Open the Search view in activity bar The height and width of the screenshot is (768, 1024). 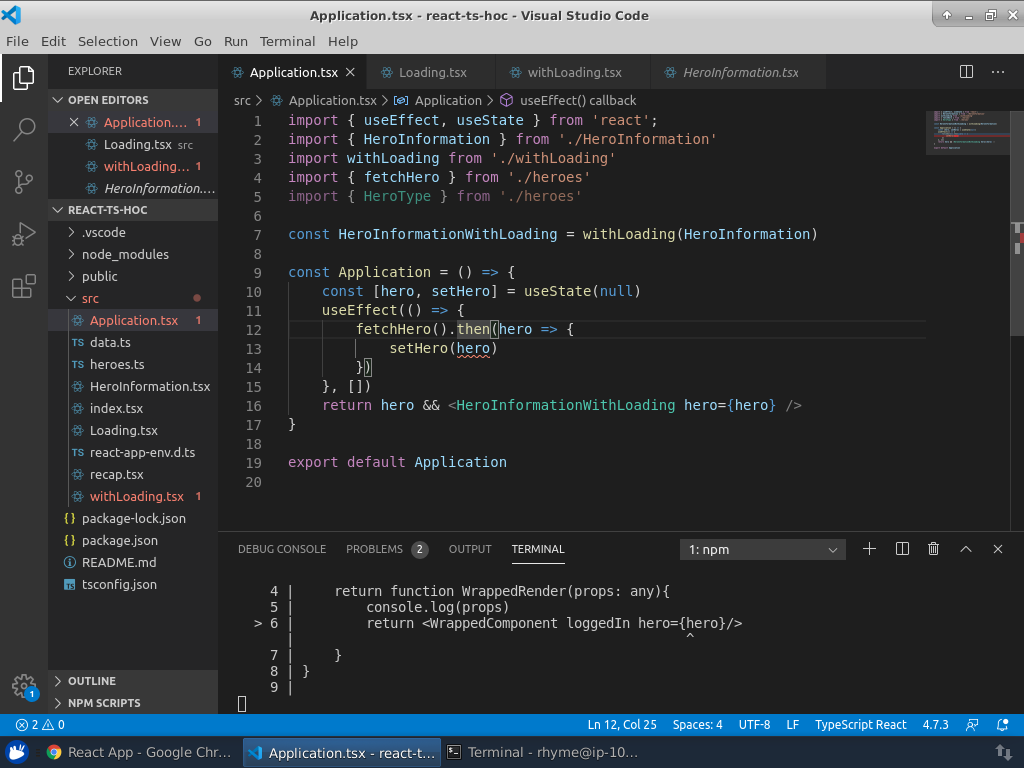click(24, 129)
